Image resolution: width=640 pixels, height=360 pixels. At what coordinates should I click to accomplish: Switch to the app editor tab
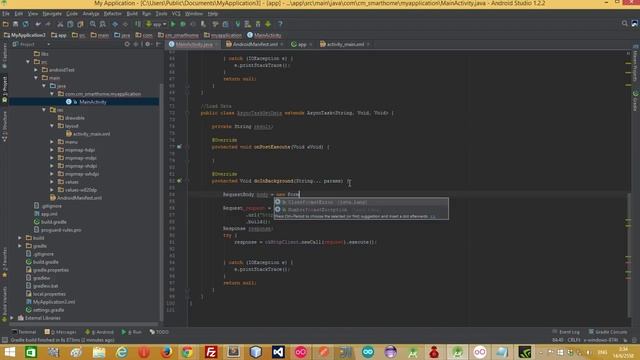301,44
